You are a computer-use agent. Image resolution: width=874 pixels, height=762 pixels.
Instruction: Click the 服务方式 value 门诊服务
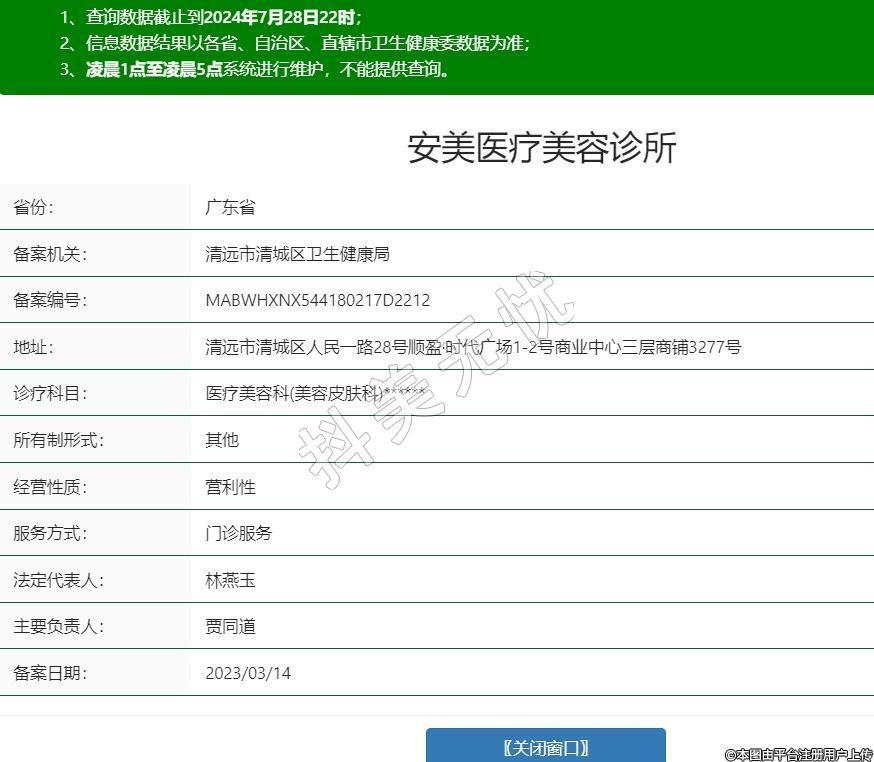coord(238,533)
